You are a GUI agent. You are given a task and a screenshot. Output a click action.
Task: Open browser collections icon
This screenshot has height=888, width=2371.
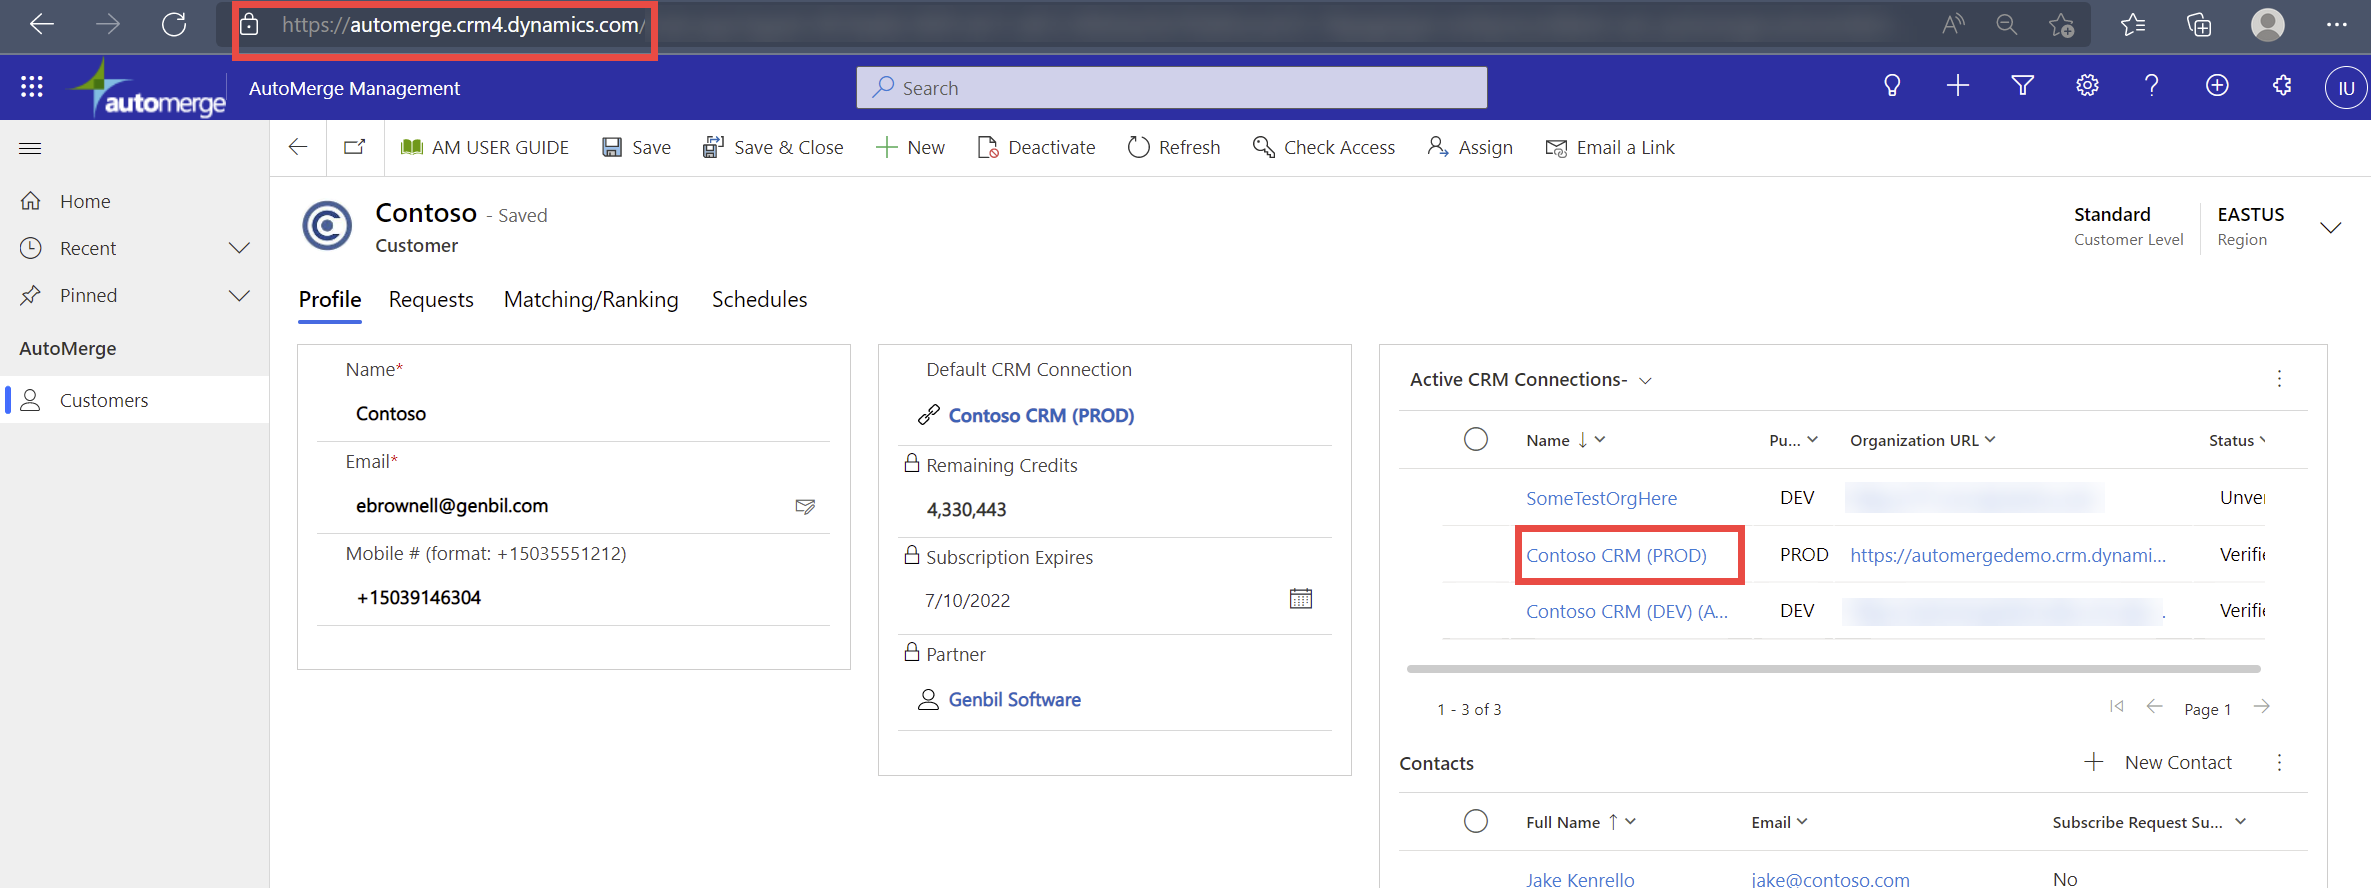pyautogui.click(x=2199, y=24)
